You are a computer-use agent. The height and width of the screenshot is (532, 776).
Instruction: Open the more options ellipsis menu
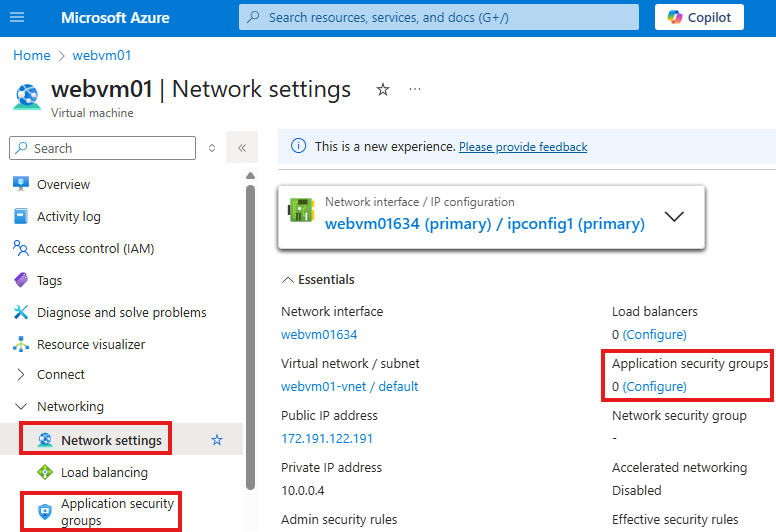[415, 90]
